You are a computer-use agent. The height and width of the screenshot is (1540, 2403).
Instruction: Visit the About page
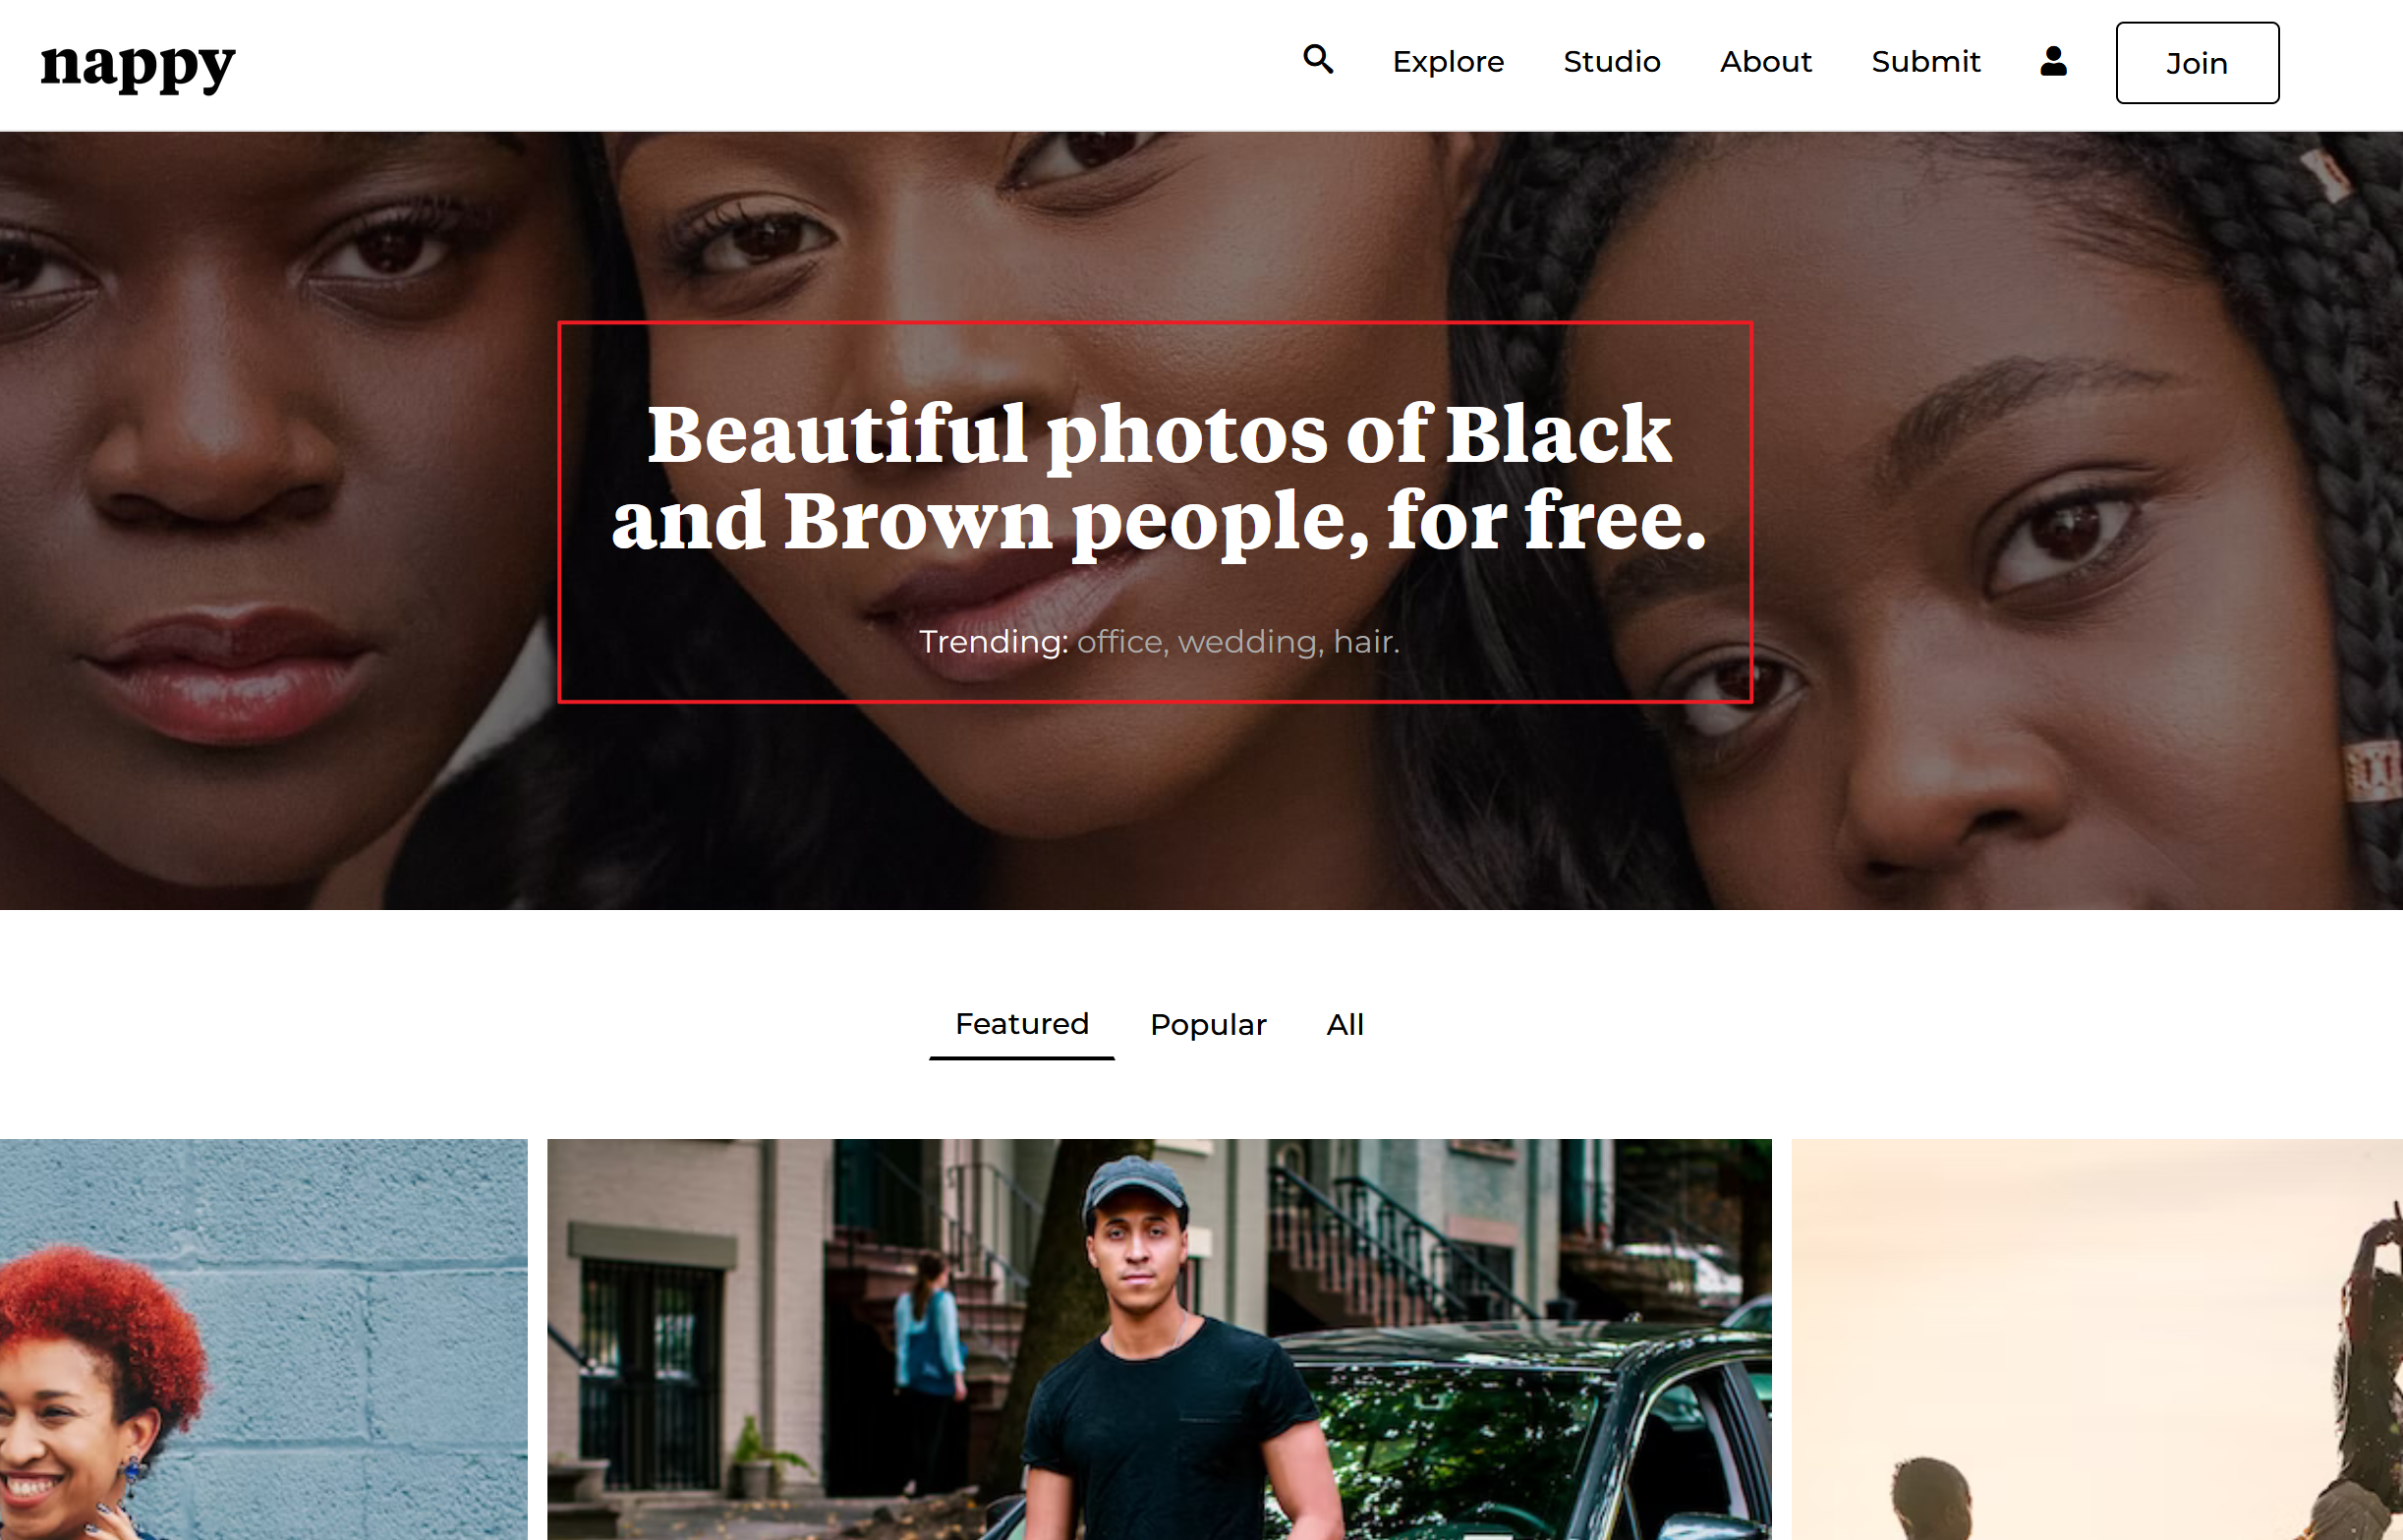[x=1765, y=62]
